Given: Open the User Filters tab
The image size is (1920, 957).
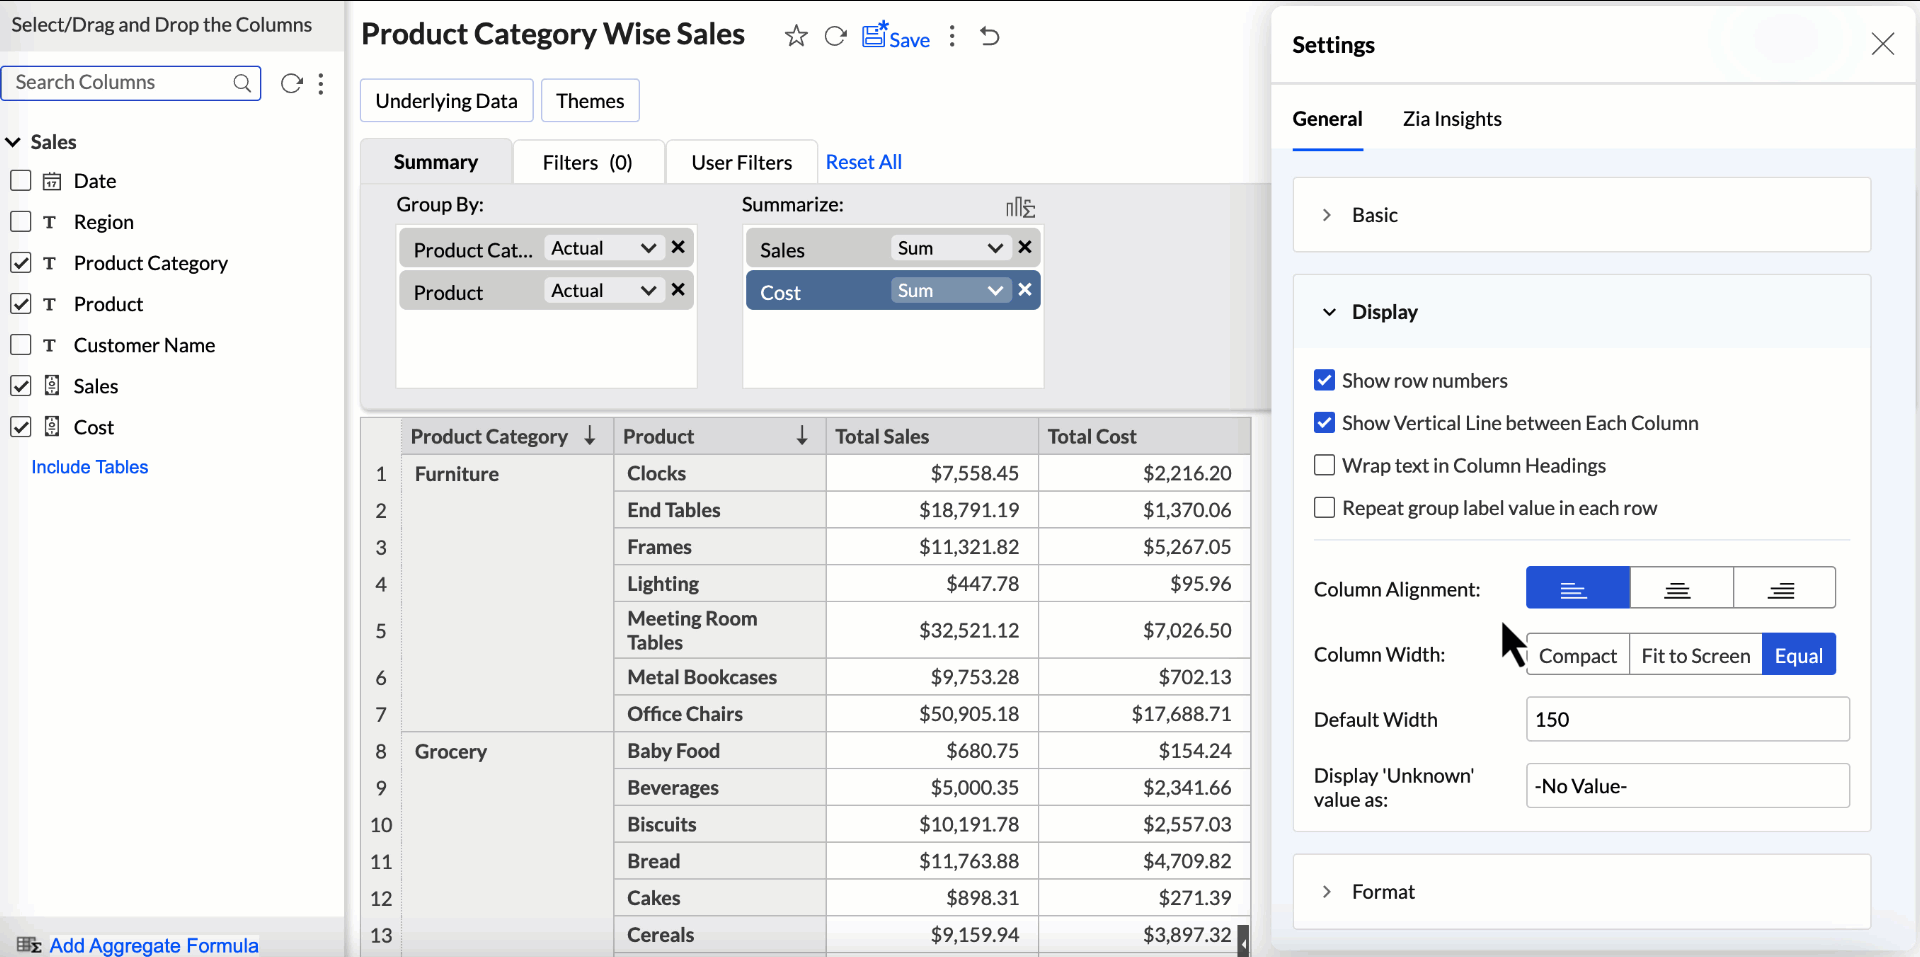Looking at the screenshot, I should point(741,162).
